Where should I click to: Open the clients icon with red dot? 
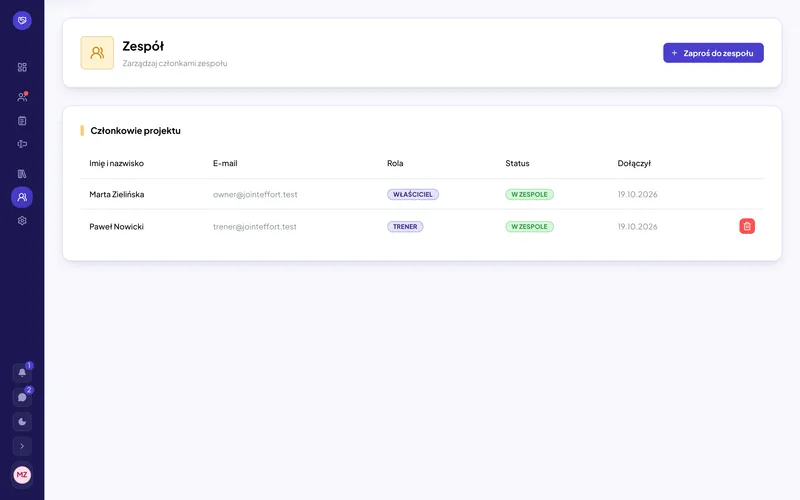(22, 96)
